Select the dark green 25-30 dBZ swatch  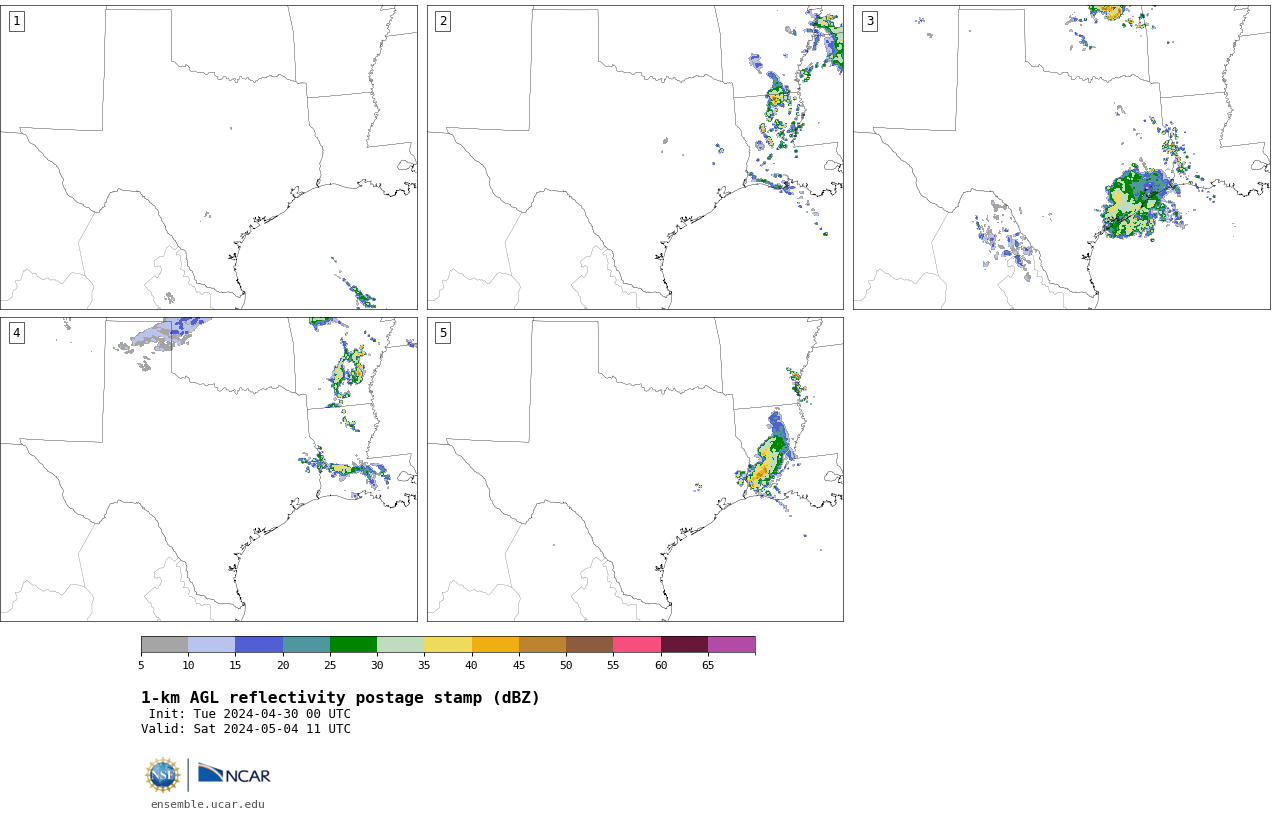tap(353, 645)
